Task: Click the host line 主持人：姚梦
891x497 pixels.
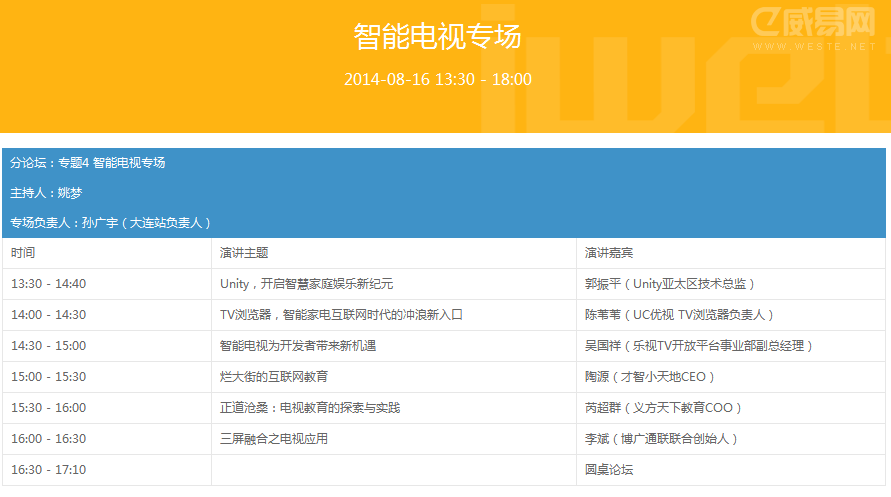Action: 46,192
